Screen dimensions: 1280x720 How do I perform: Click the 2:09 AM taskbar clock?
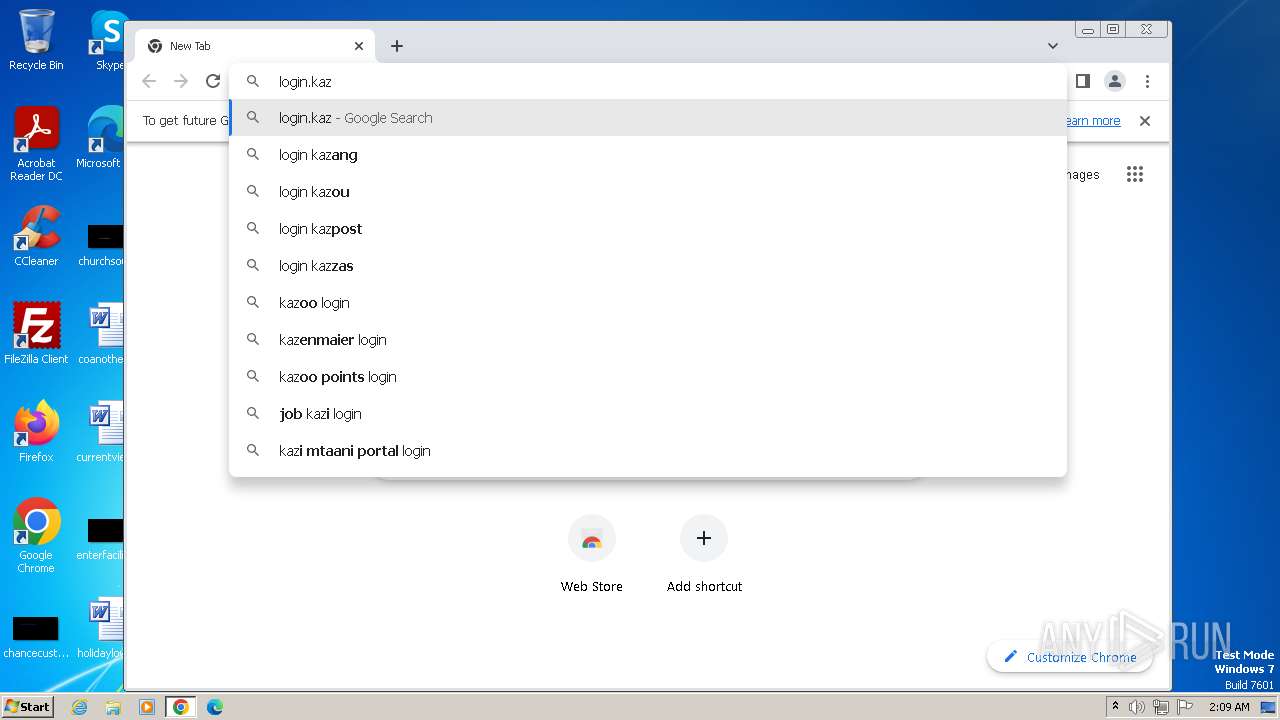click(1229, 707)
